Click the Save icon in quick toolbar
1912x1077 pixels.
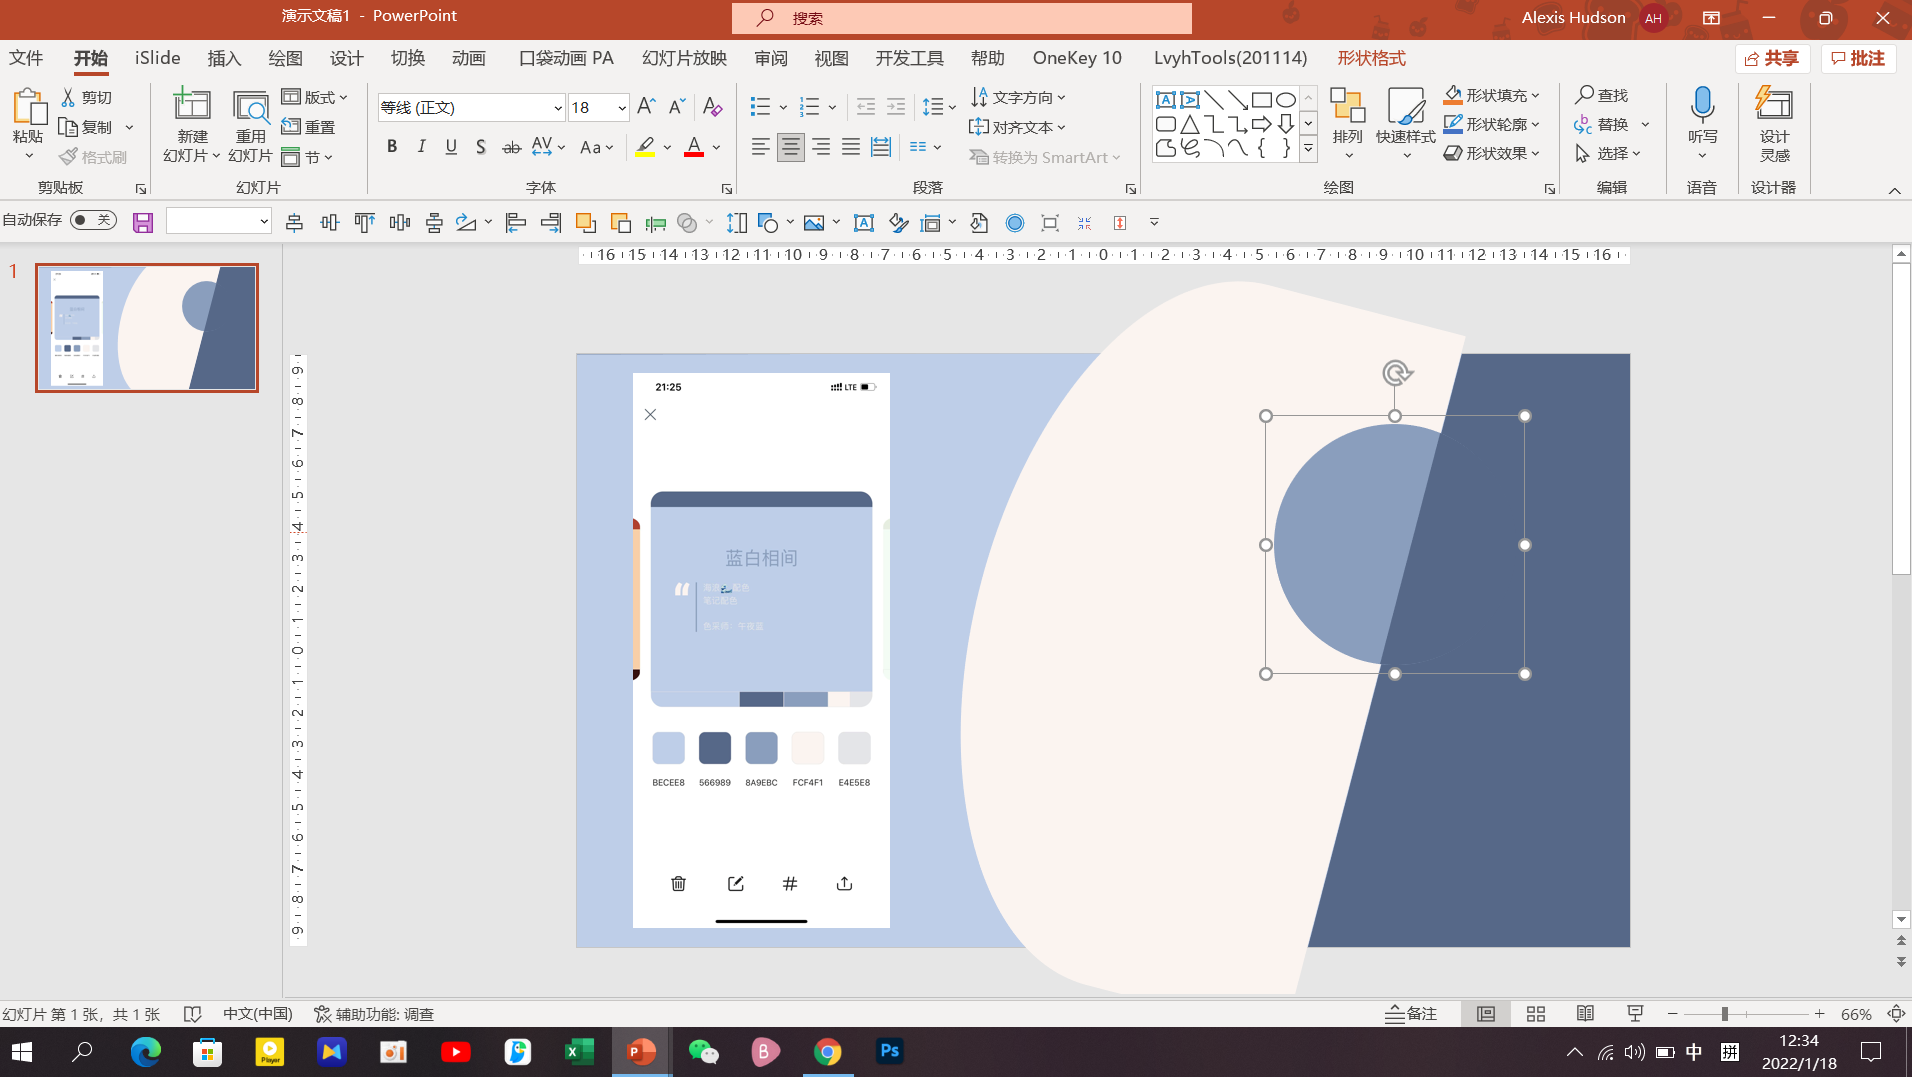pyautogui.click(x=143, y=223)
